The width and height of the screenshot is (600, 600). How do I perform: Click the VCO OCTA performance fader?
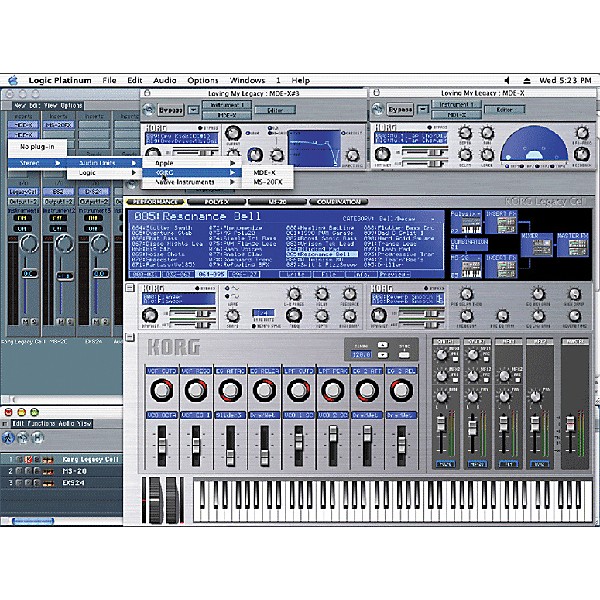pyautogui.click(x=162, y=445)
